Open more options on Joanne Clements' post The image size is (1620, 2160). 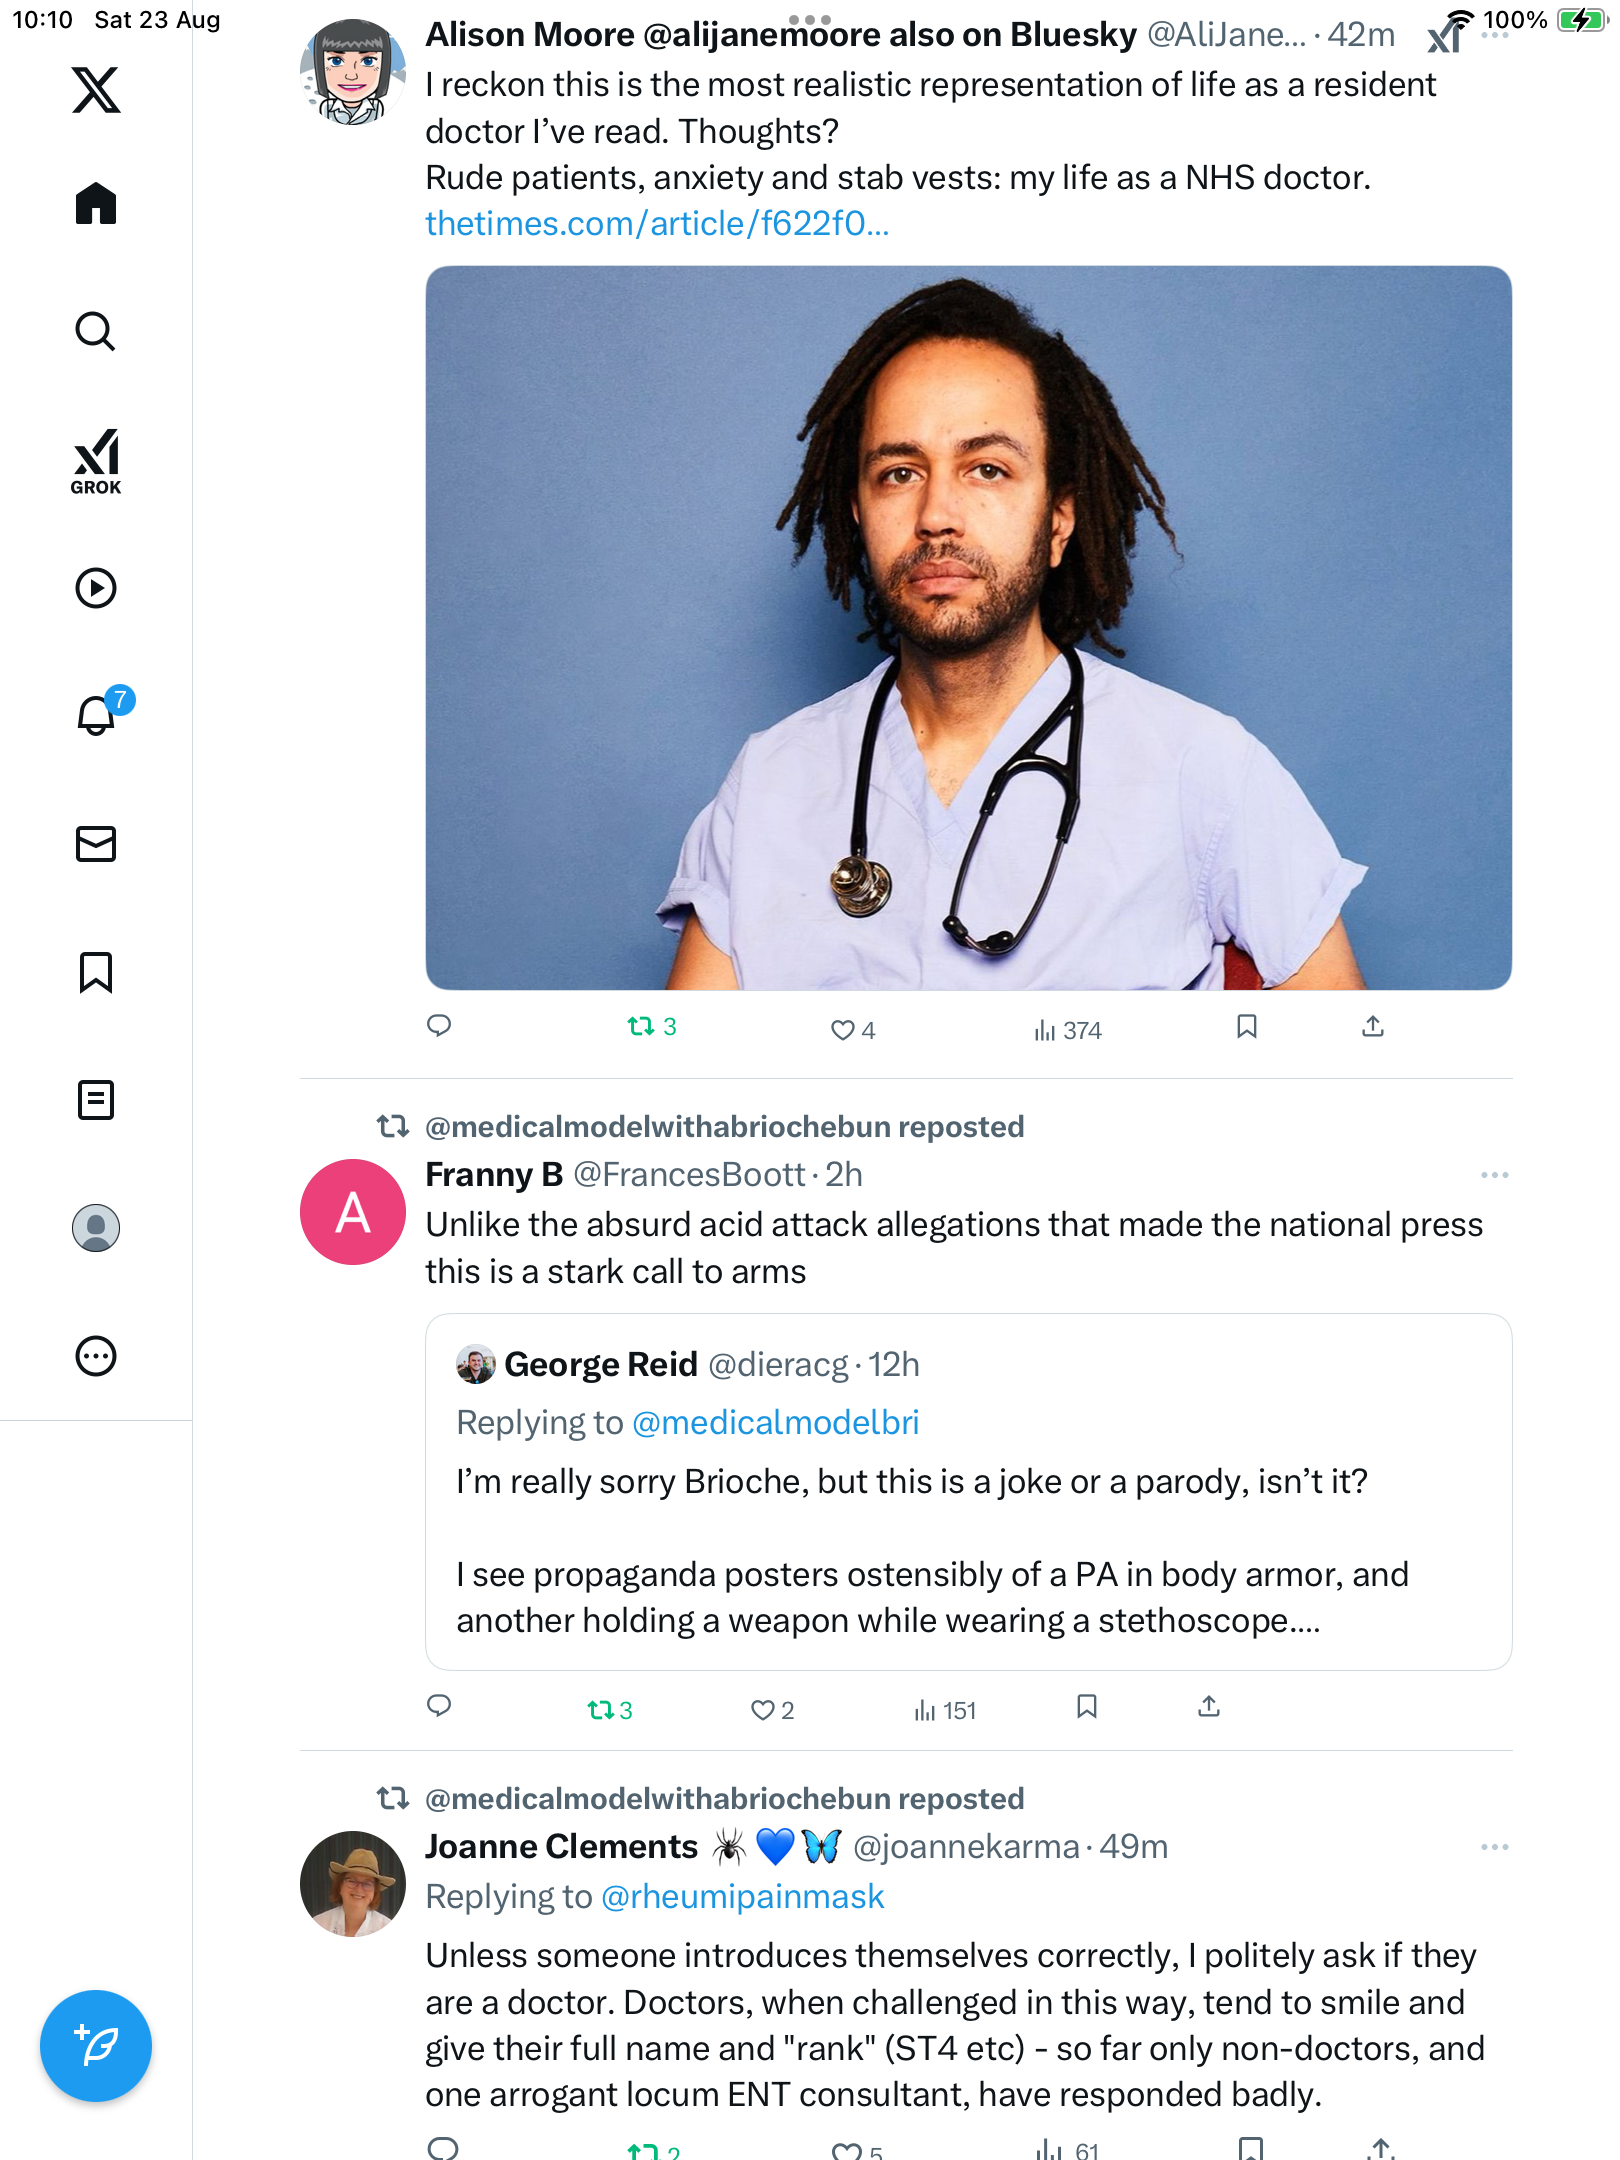[1494, 1847]
